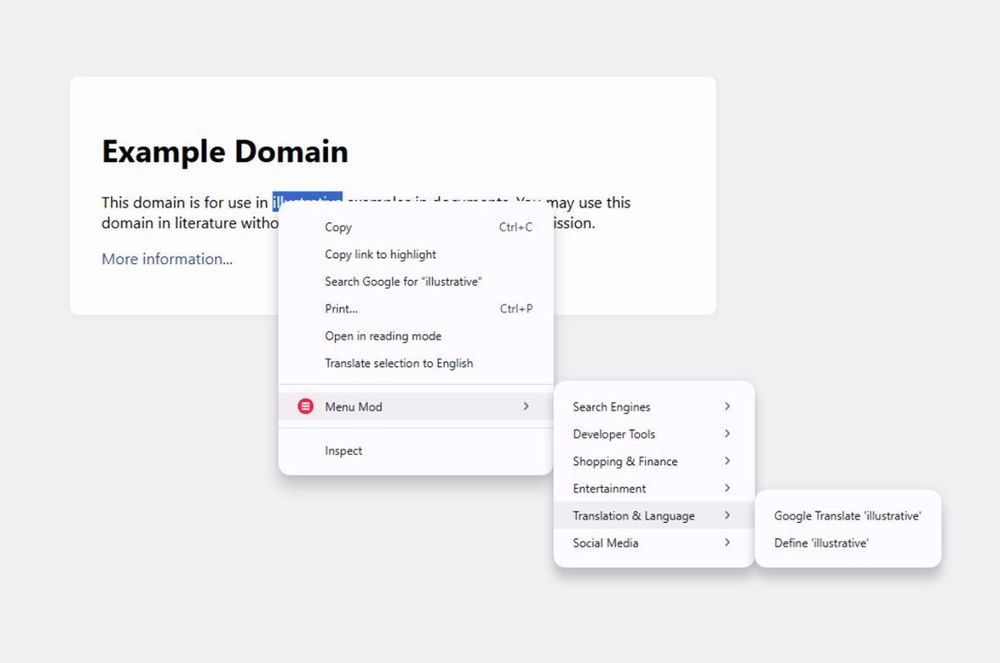Open the Shopping & Finance category

654,462
